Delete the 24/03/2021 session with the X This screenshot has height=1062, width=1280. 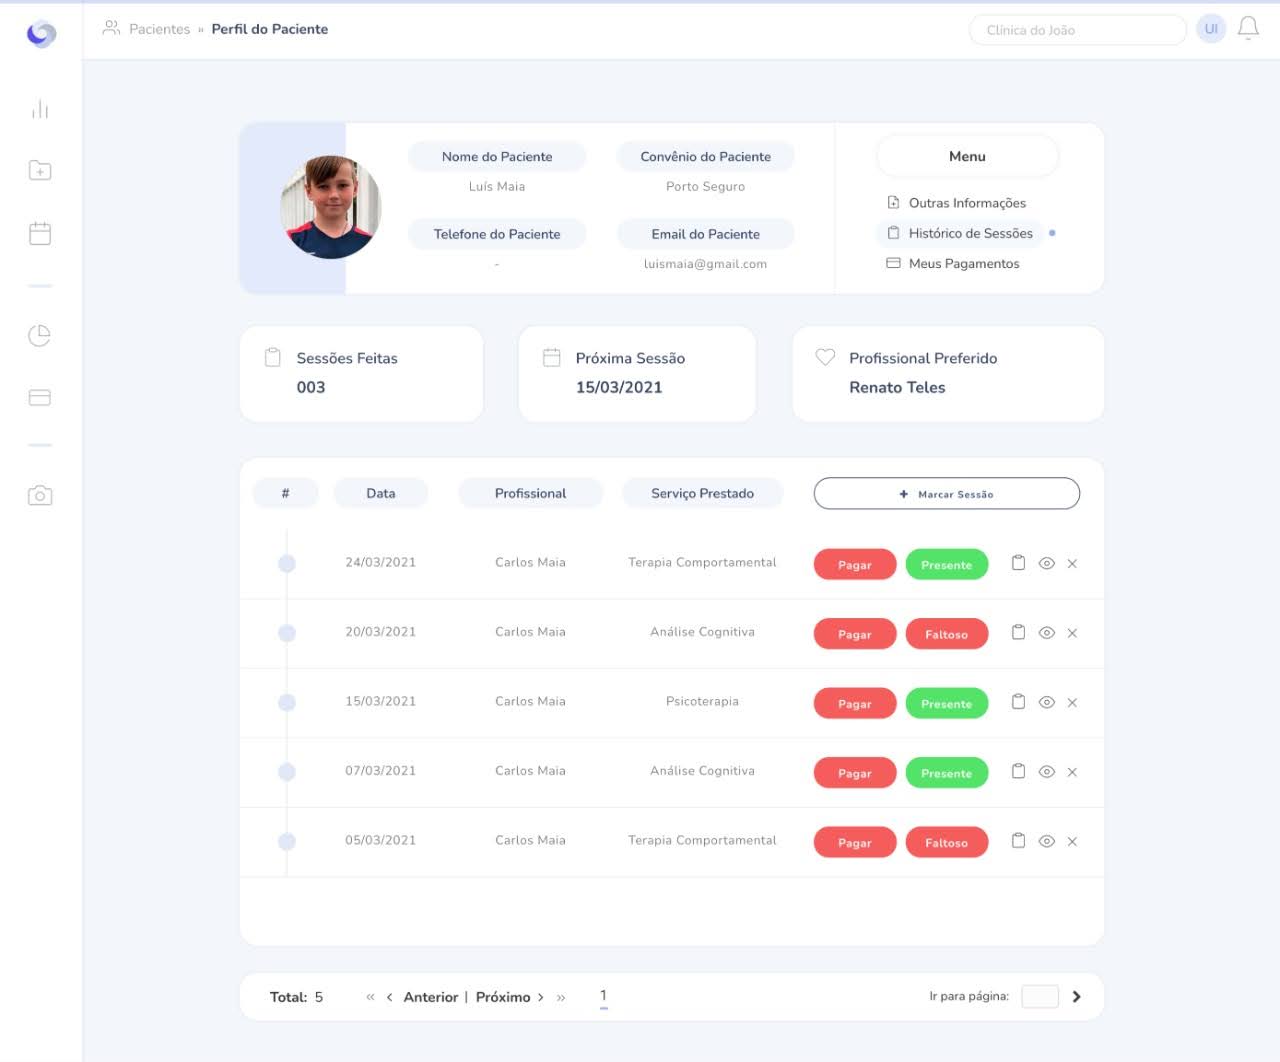pos(1072,564)
